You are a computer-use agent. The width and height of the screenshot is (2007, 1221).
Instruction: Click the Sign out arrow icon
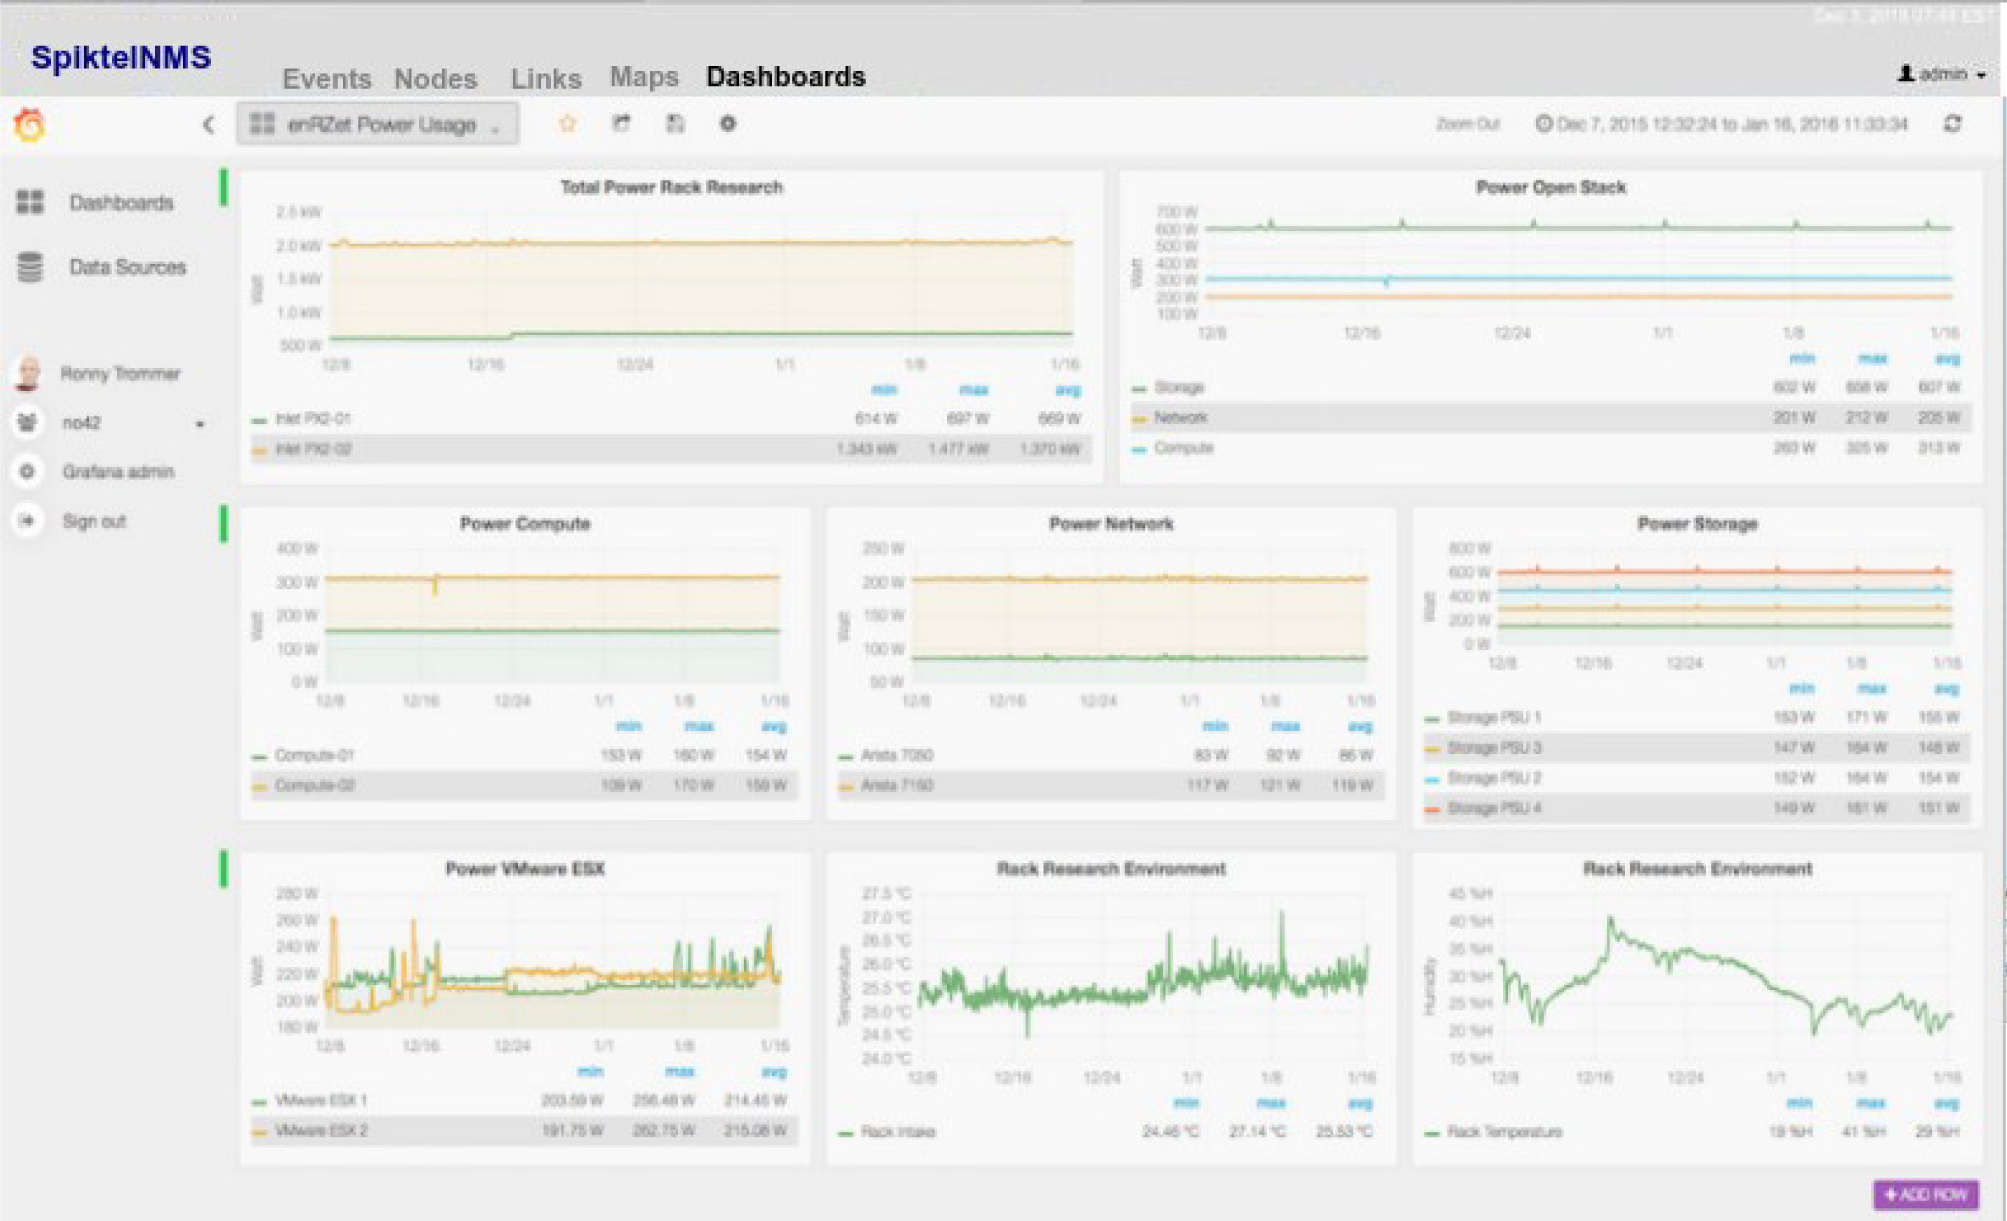(x=27, y=520)
